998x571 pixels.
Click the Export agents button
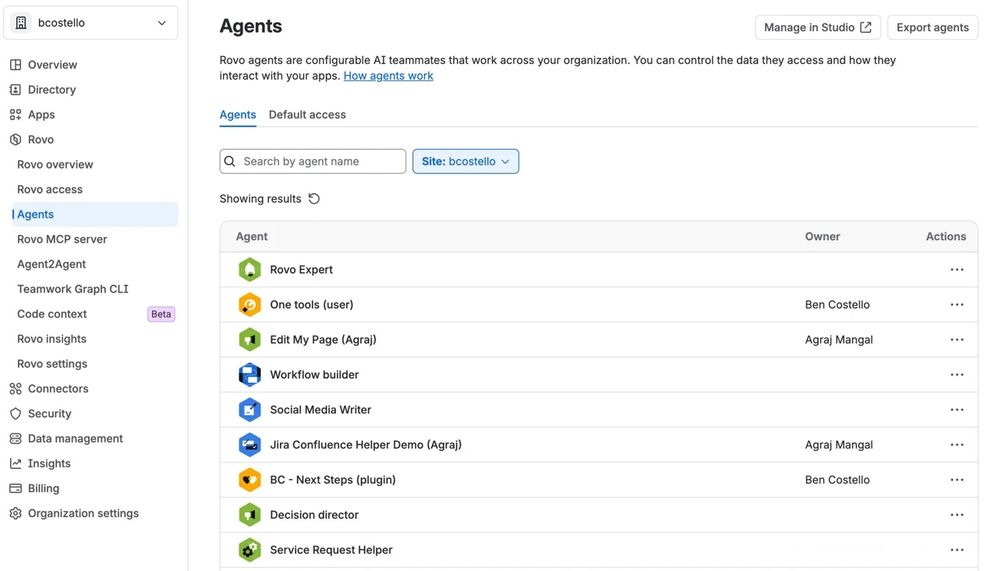(932, 27)
